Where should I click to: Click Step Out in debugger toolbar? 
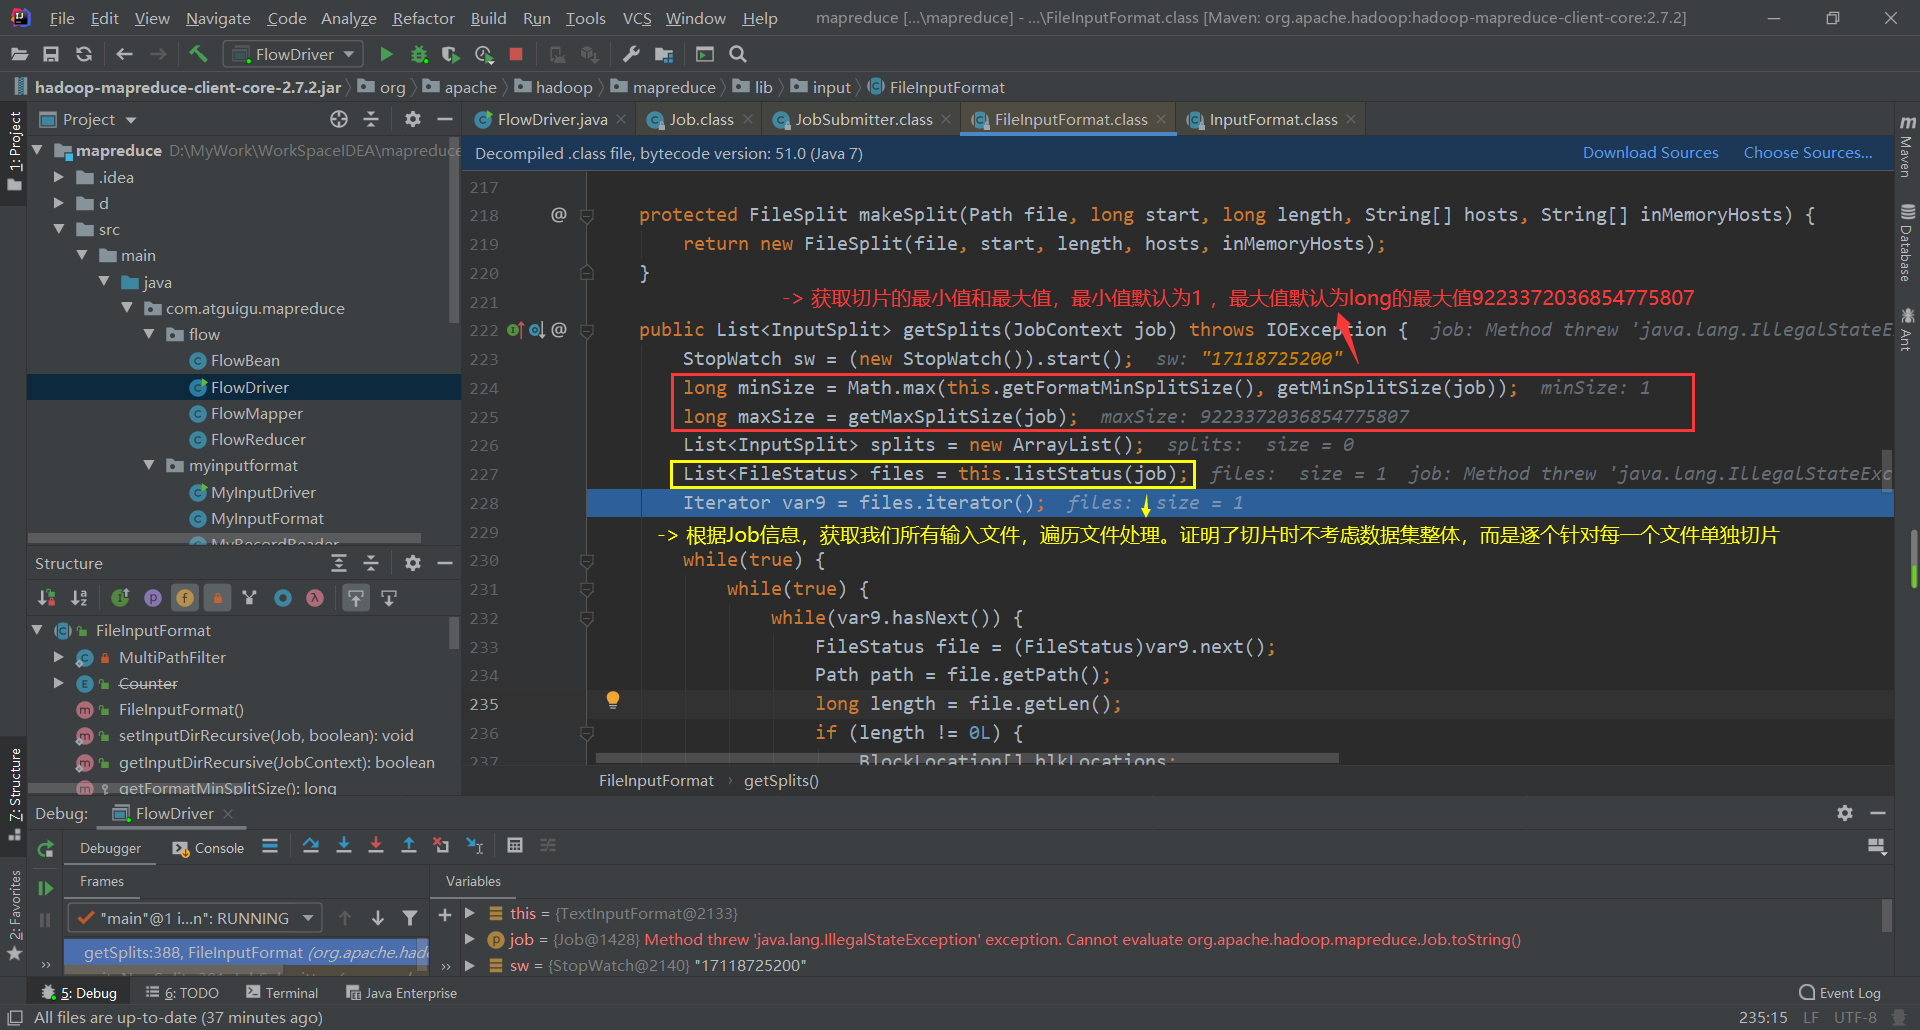click(409, 845)
